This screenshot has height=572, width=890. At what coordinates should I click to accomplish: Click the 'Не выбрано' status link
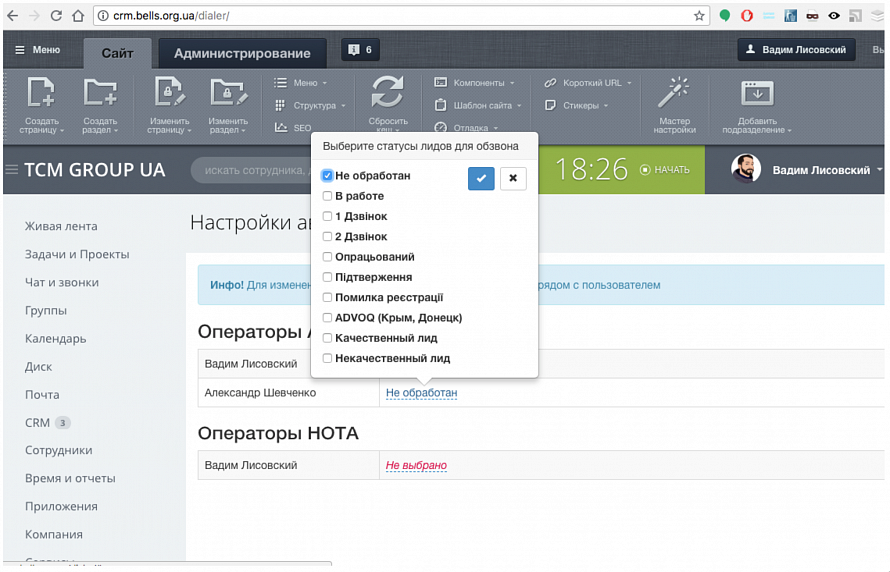click(x=416, y=465)
